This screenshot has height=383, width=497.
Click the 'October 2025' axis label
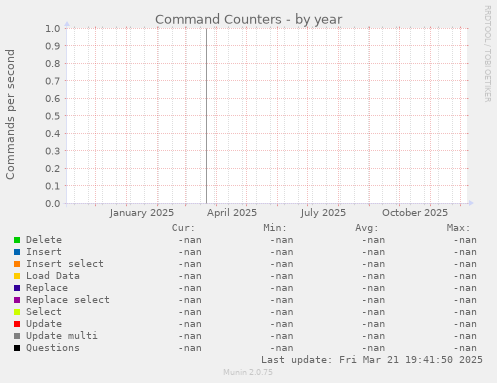tap(415, 213)
